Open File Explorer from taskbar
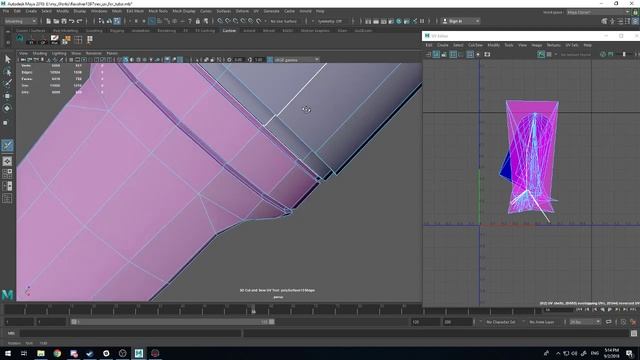 [41, 353]
